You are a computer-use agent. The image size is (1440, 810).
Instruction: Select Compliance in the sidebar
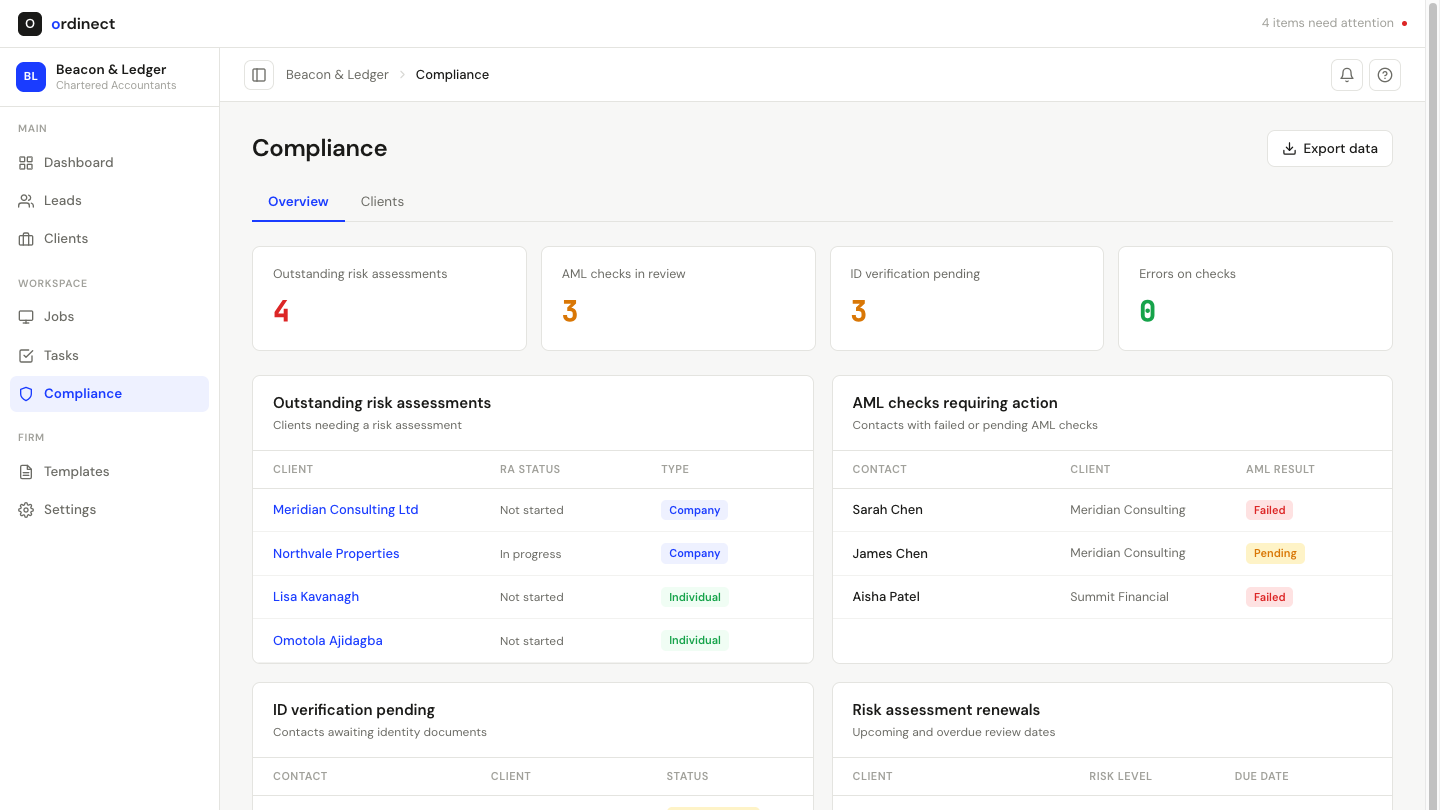(110, 394)
